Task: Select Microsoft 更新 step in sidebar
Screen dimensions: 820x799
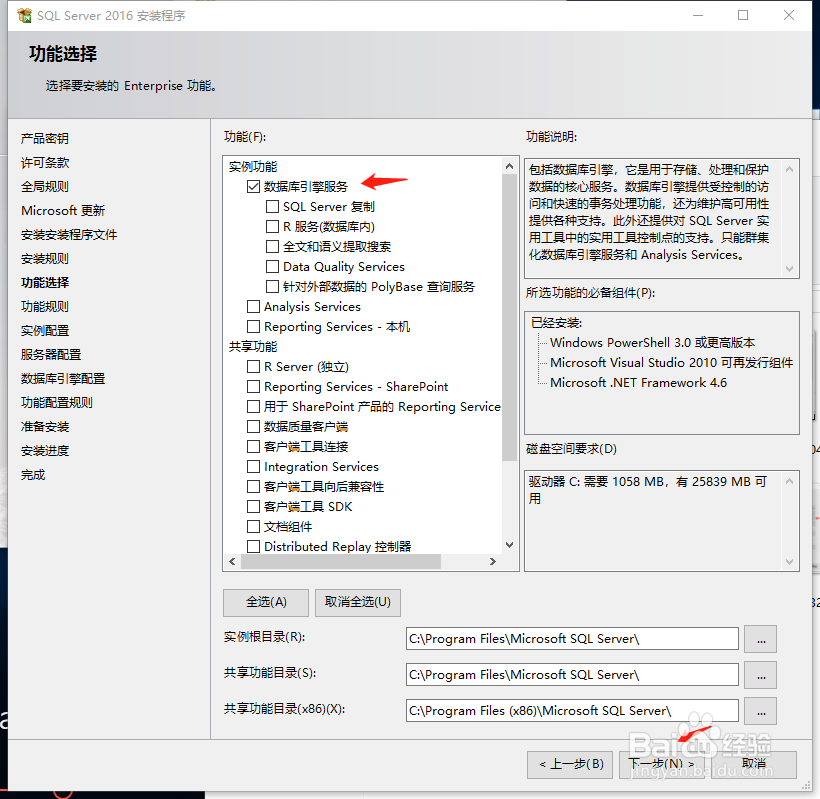Action: (63, 211)
